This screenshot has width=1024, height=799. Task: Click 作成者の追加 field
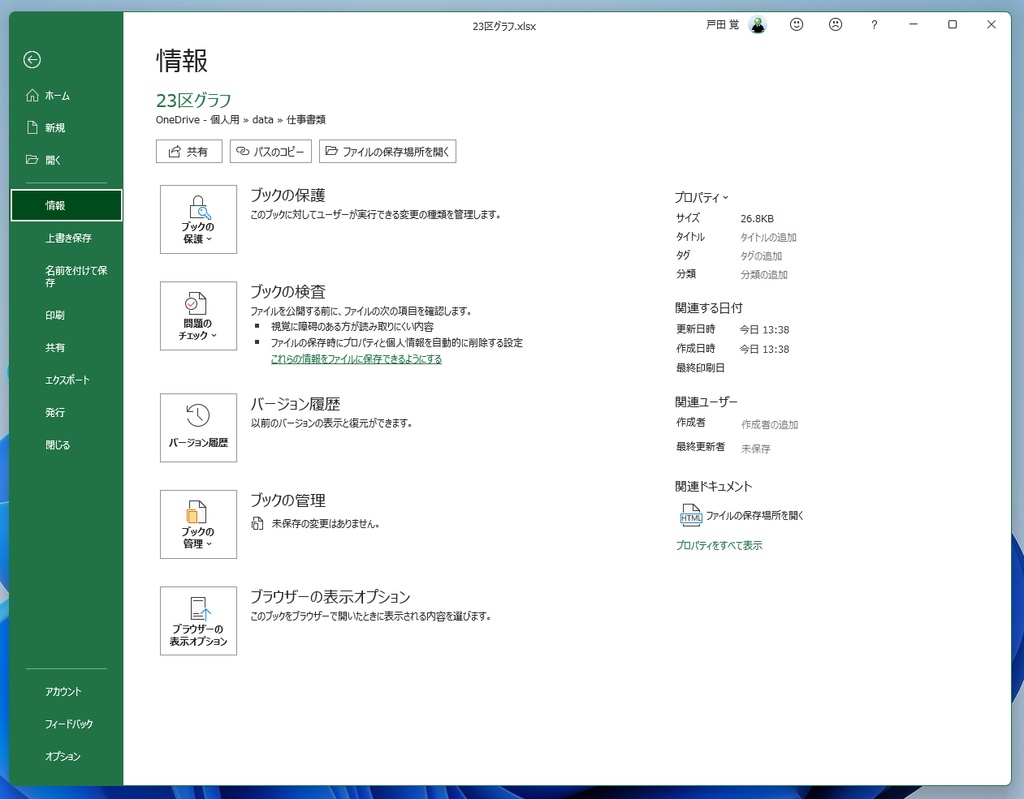(769, 425)
